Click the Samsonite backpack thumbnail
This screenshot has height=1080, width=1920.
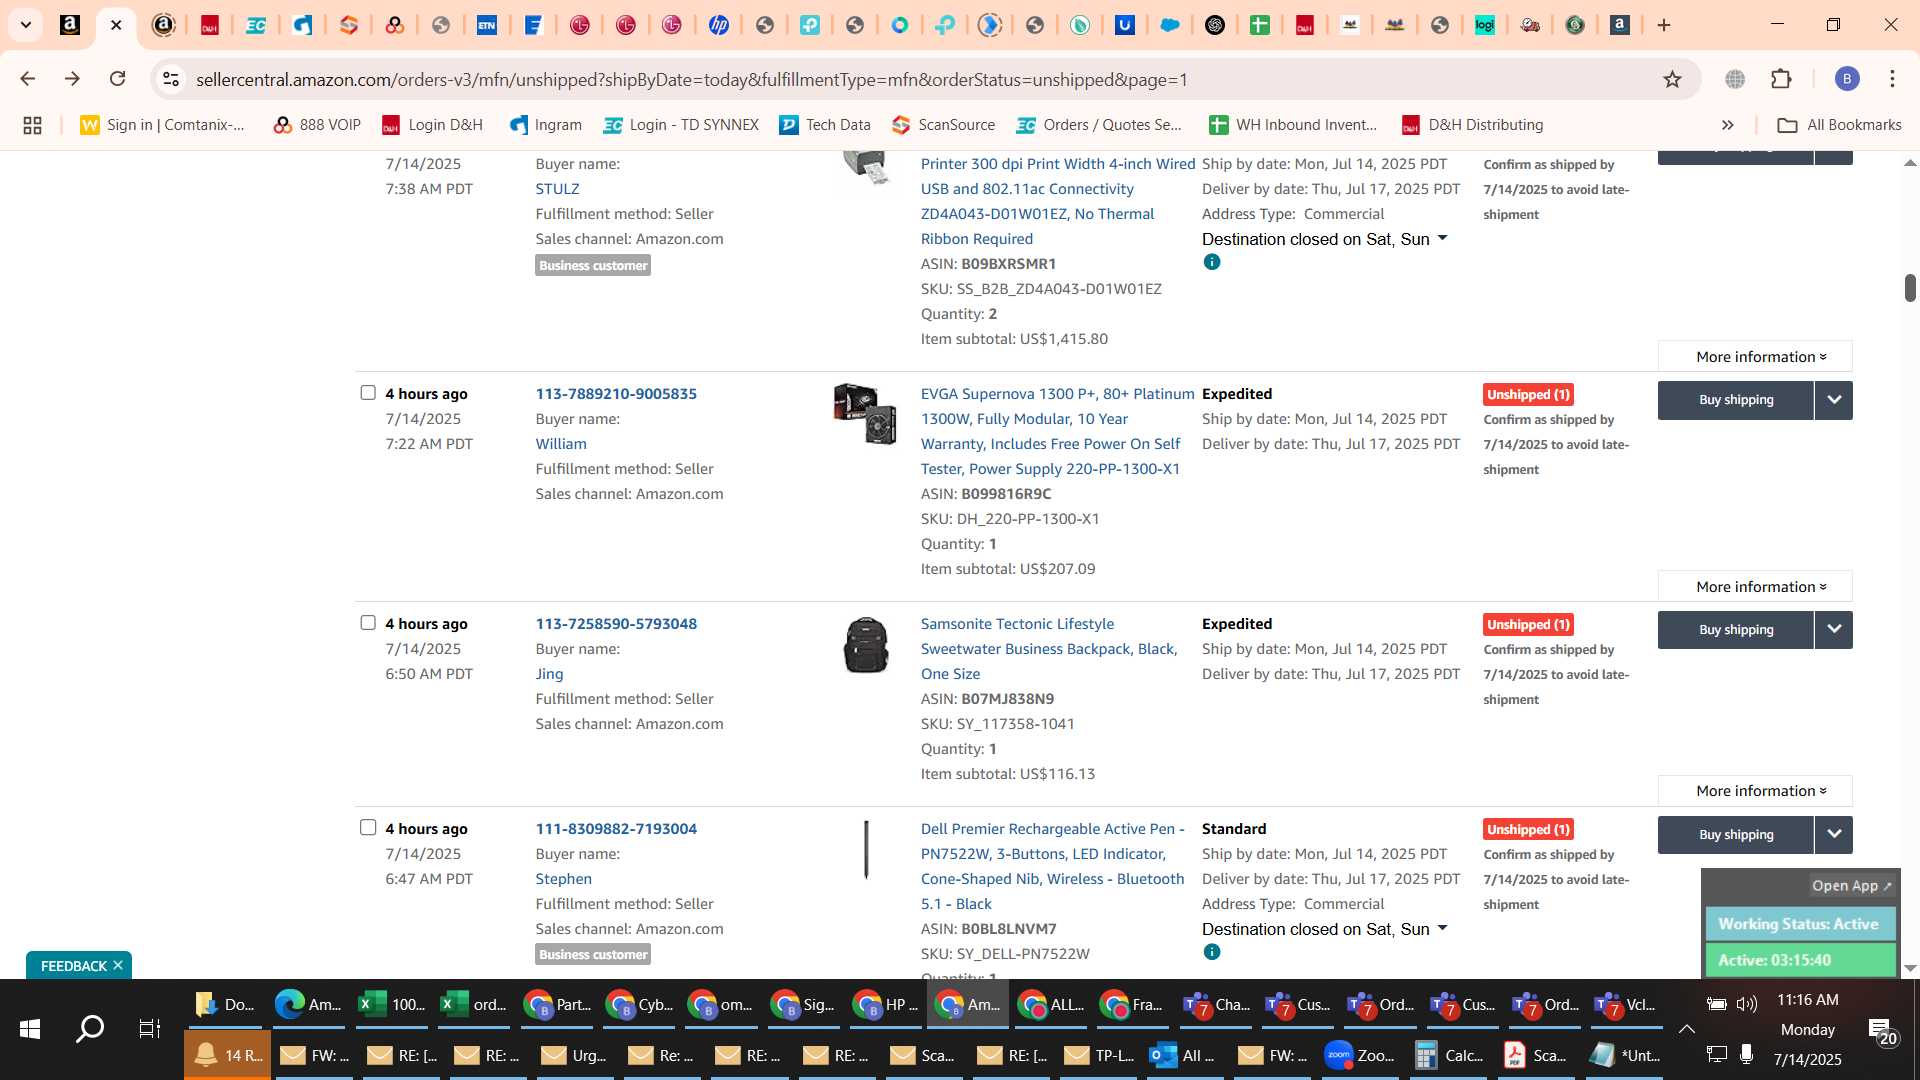(x=865, y=645)
